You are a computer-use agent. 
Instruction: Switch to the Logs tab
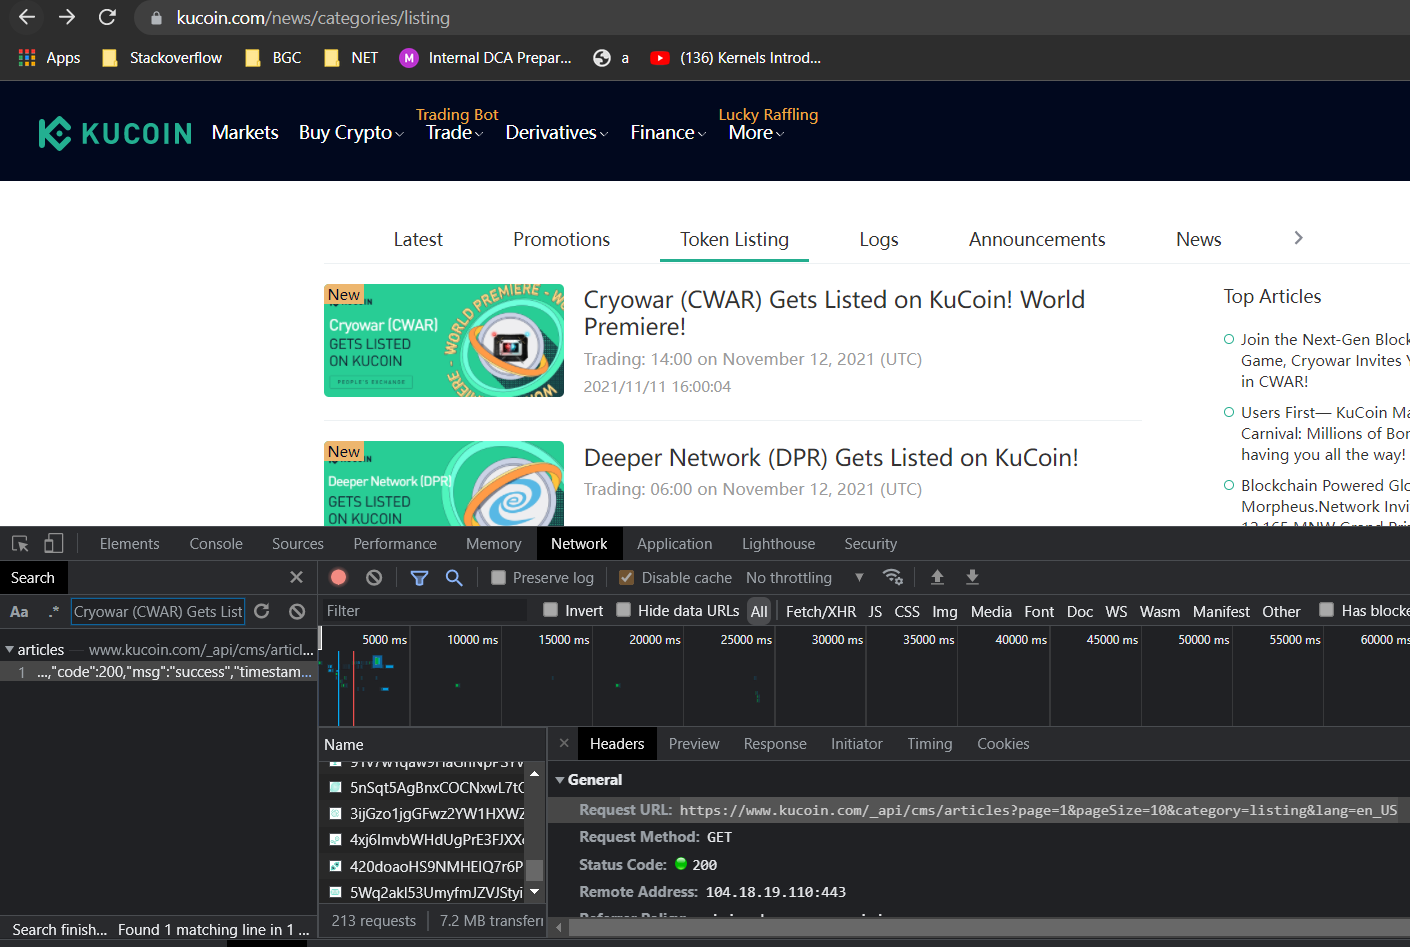tap(879, 239)
